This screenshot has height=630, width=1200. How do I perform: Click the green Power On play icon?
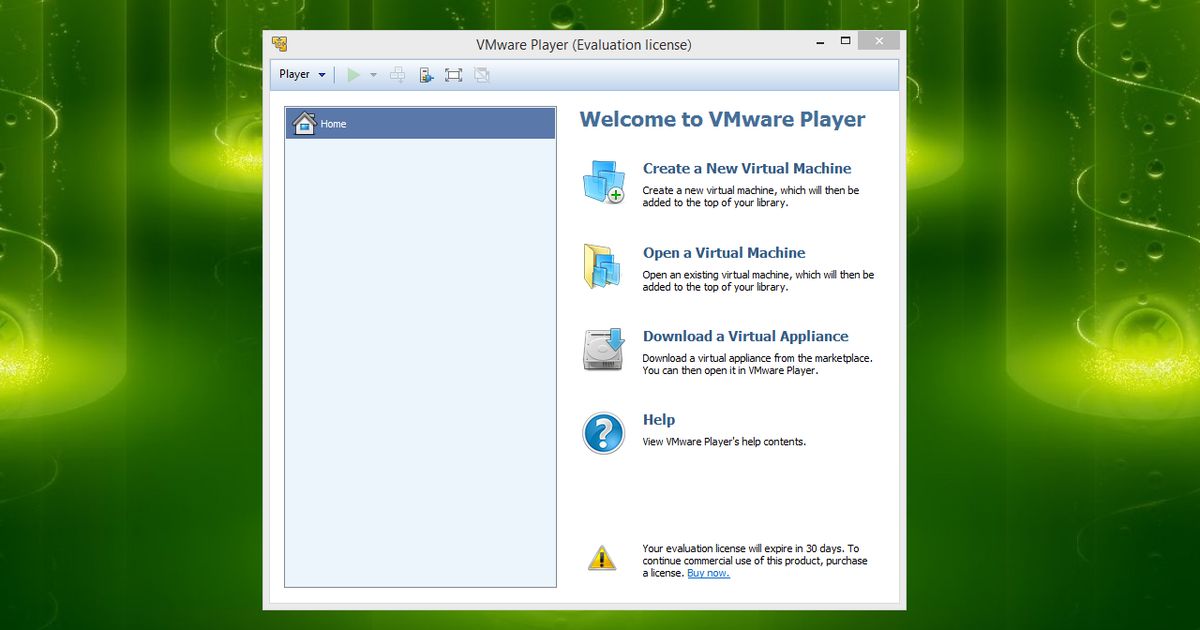tap(353, 75)
